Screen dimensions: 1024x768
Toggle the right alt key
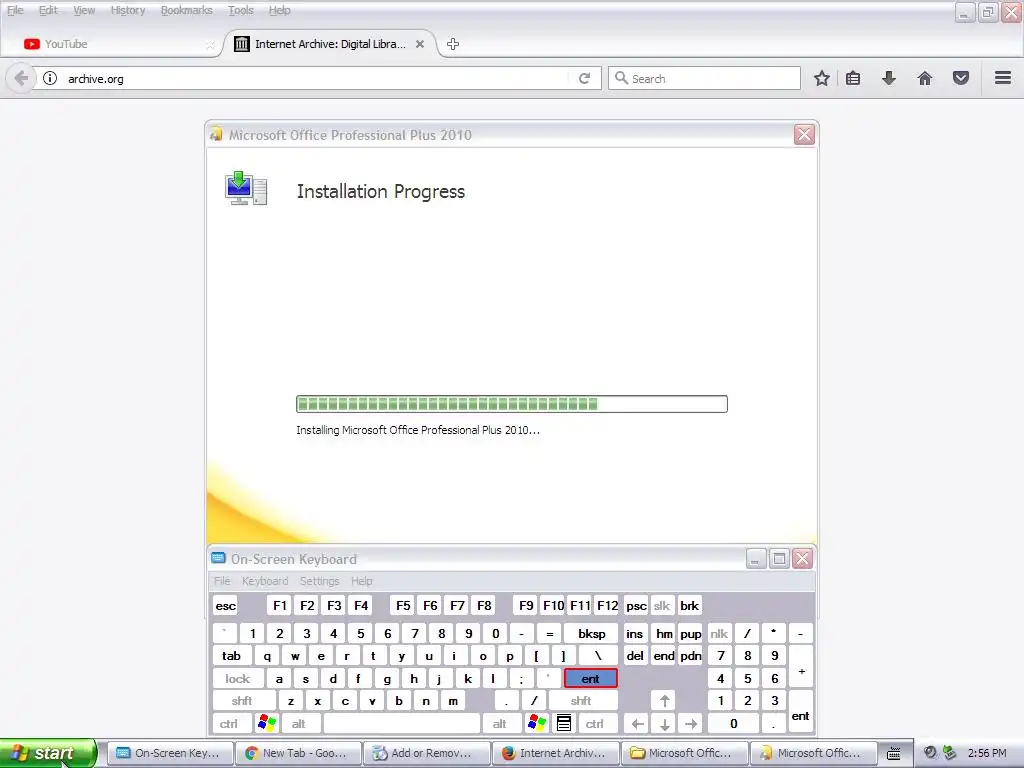(x=500, y=724)
